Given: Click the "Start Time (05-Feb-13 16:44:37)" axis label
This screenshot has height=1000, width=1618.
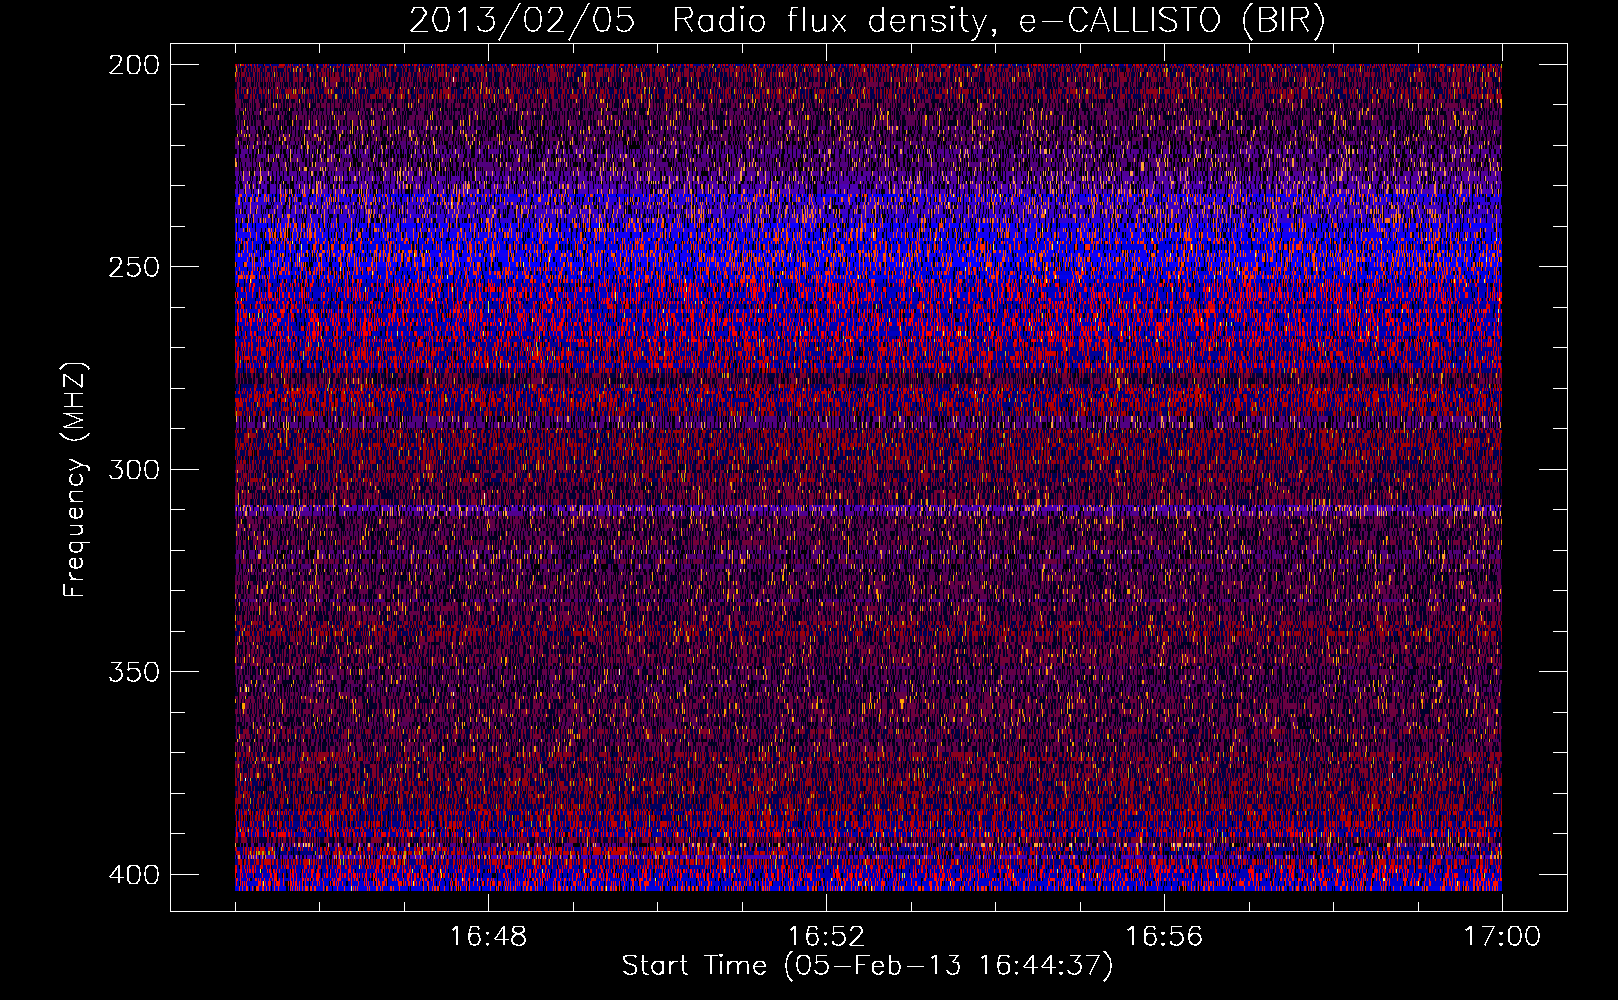Looking at the screenshot, I should pyautogui.click(x=867, y=966).
